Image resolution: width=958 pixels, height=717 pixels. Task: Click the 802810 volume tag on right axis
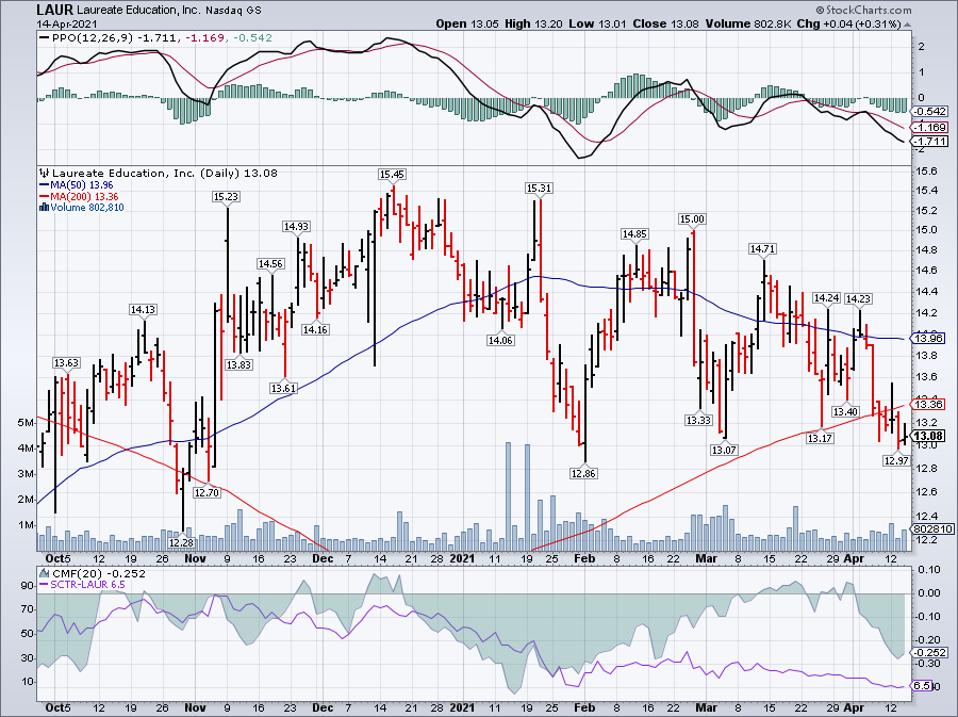point(932,529)
